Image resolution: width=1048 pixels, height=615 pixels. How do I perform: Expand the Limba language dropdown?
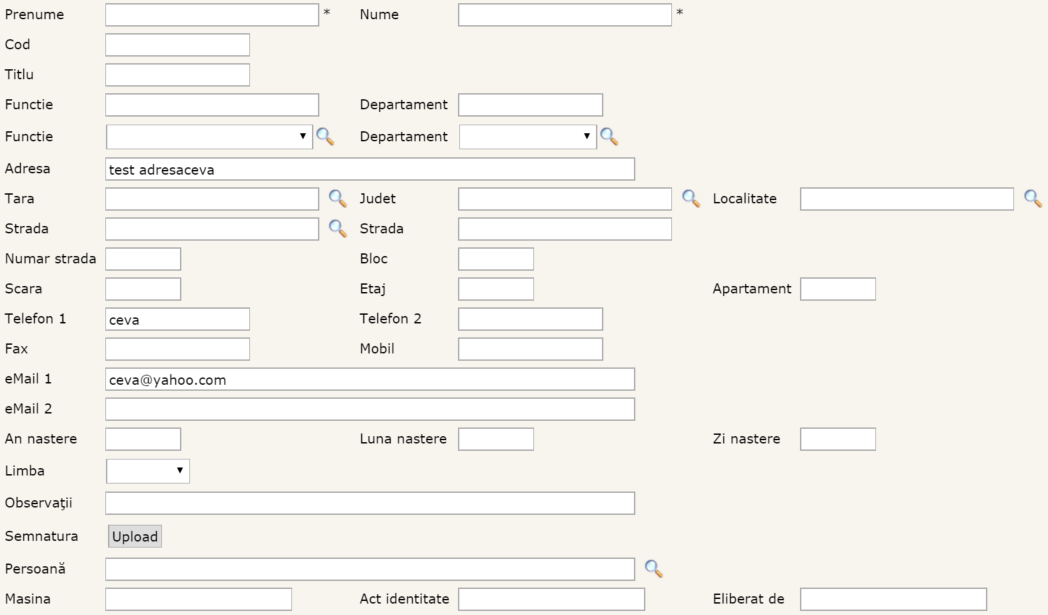coord(148,471)
